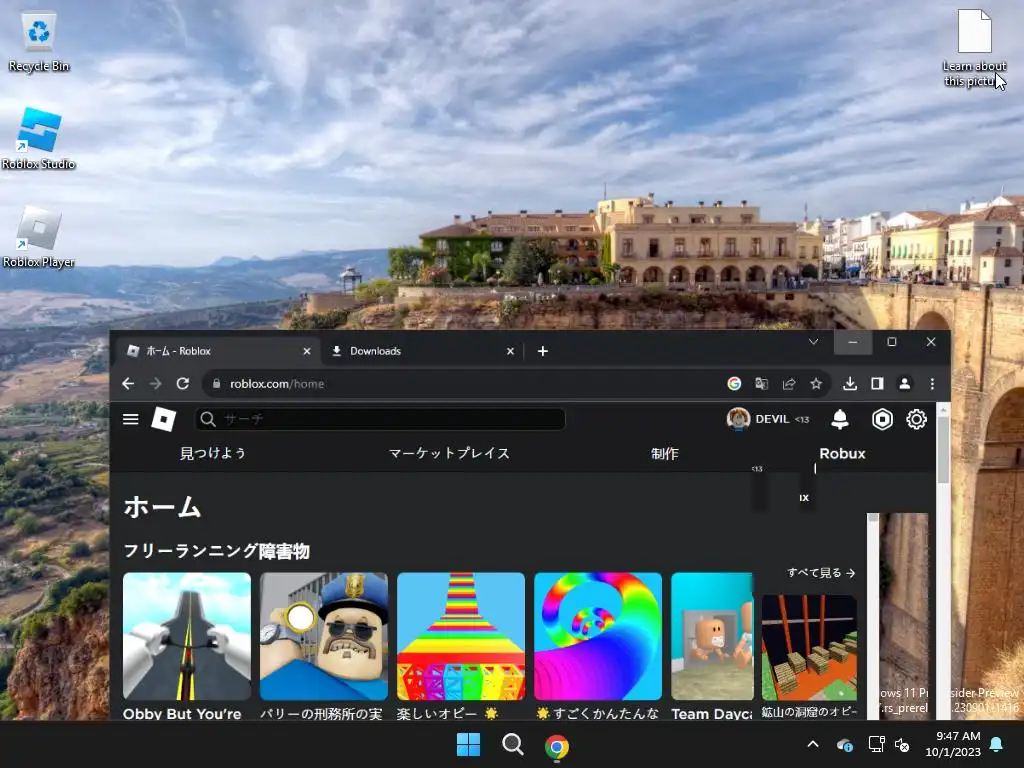
Task: Open Roblox settings gear
Action: 916,419
